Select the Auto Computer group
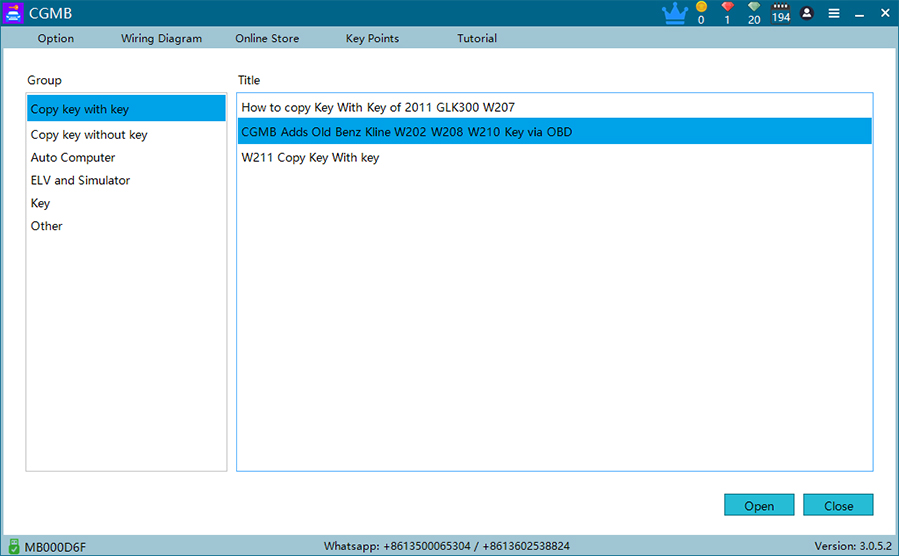 pyautogui.click(x=73, y=158)
